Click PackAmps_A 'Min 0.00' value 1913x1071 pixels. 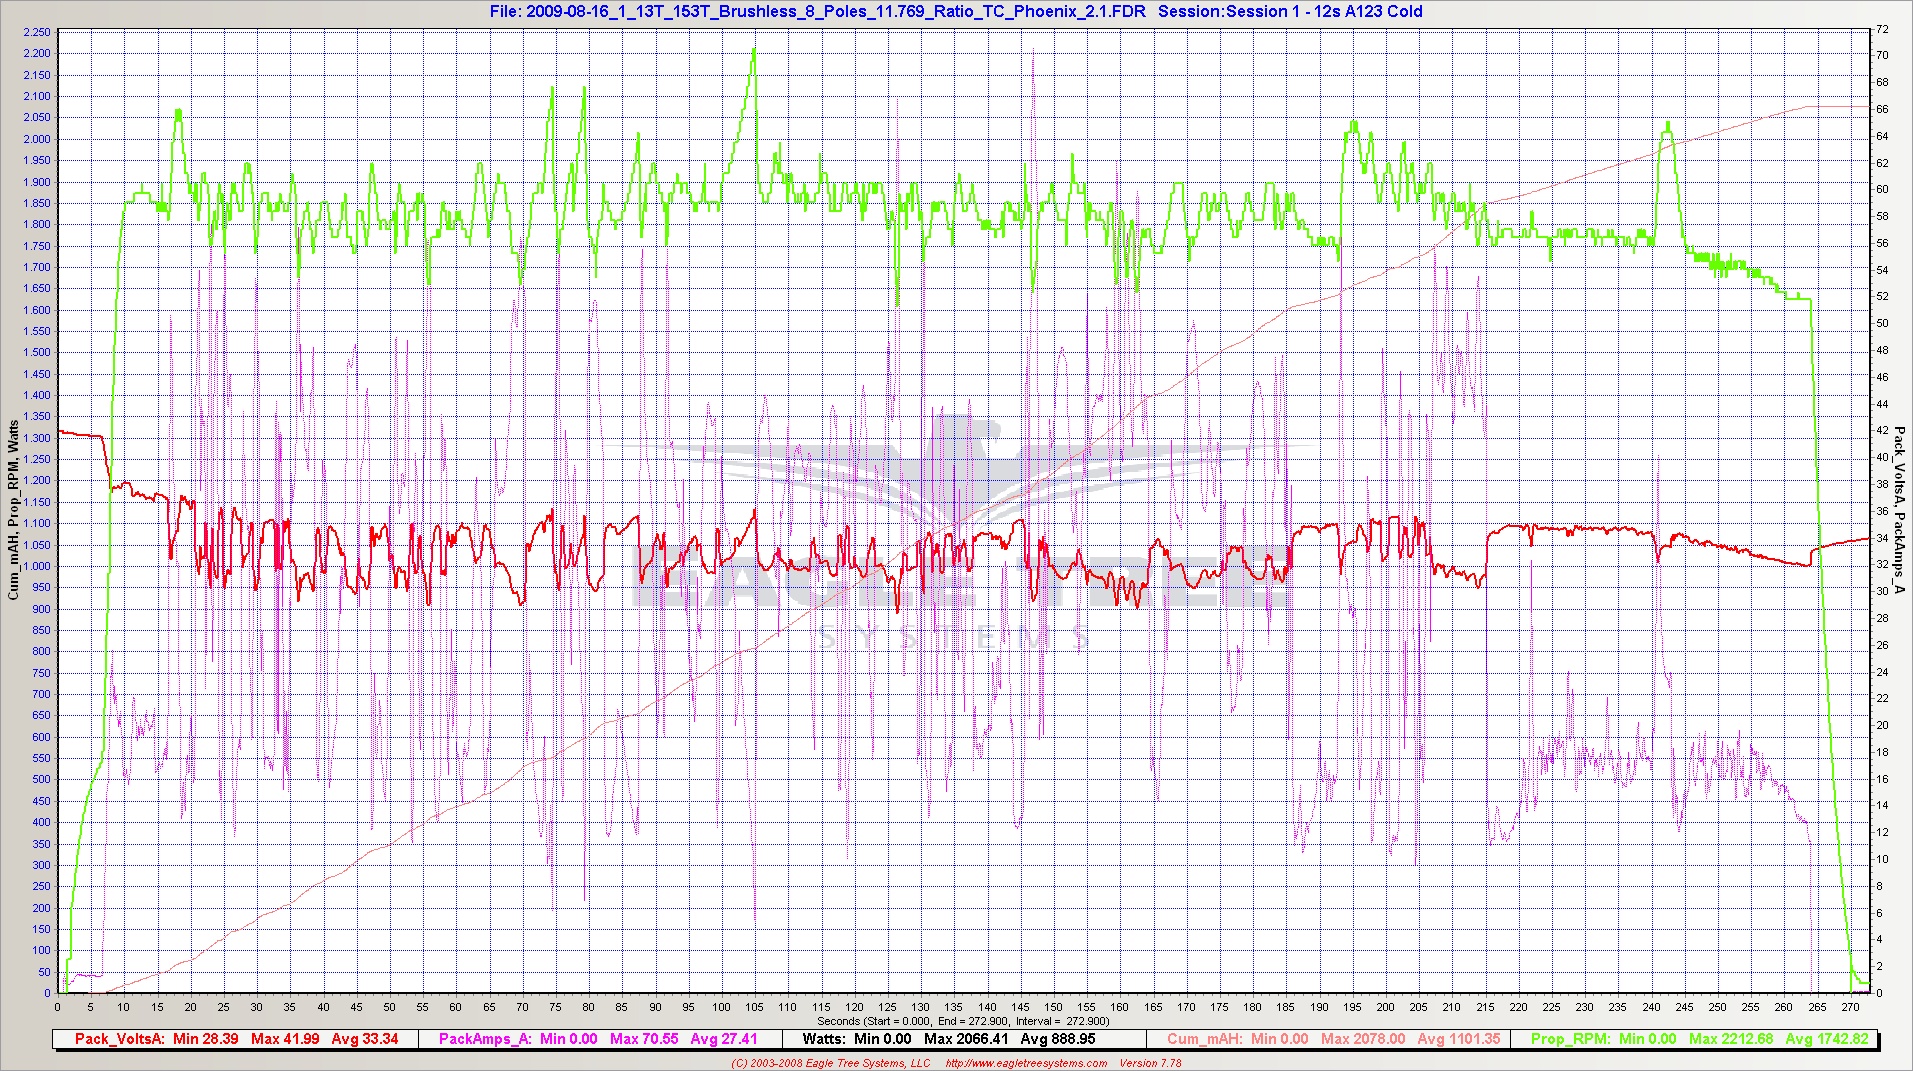pyautogui.click(x=569, y=1039)
